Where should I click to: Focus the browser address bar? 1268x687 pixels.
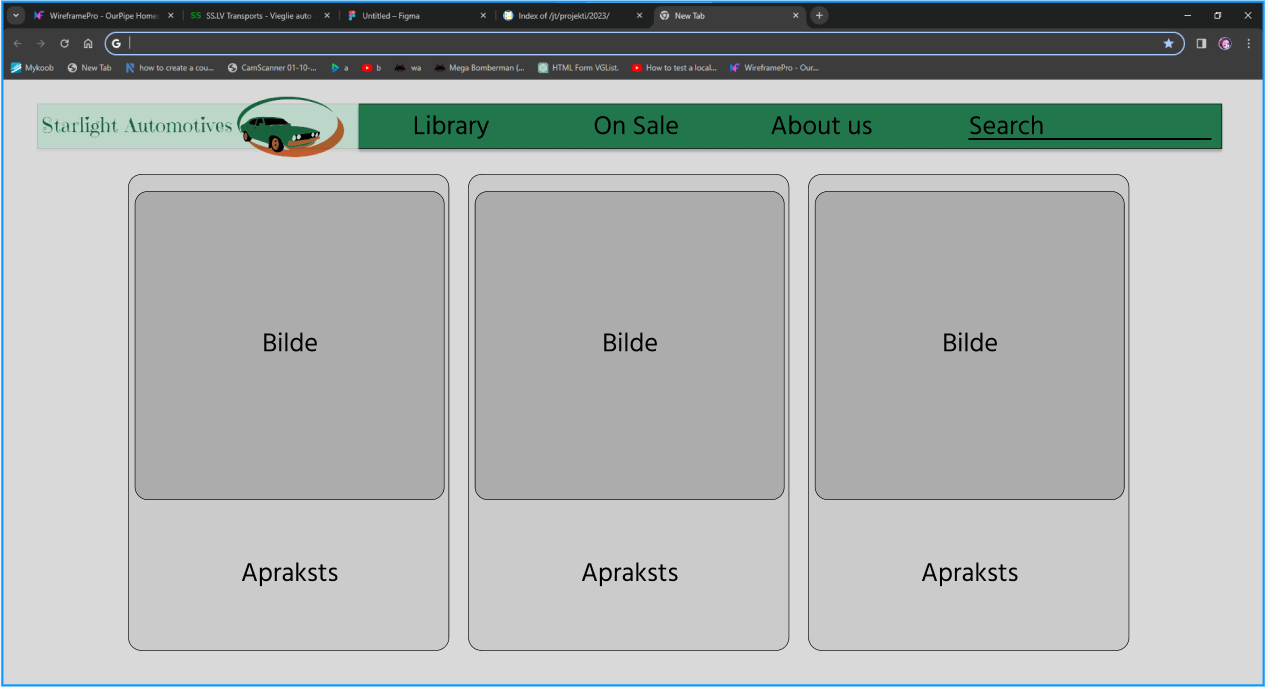tap(640, 44)
